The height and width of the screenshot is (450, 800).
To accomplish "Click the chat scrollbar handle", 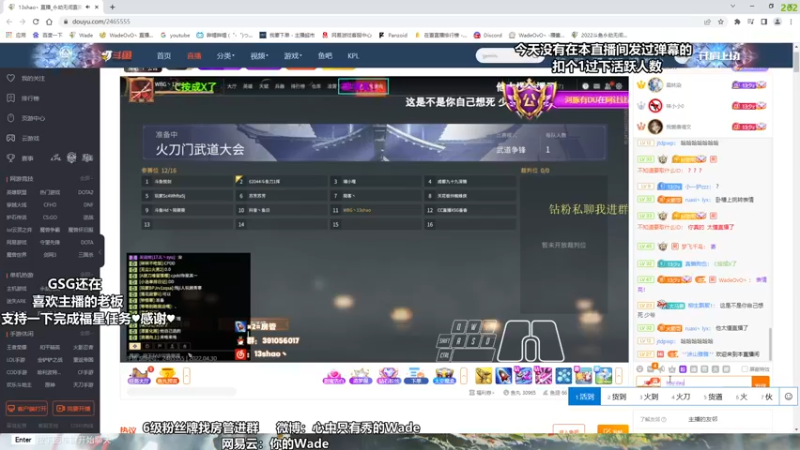I will (x=770, y=343).
